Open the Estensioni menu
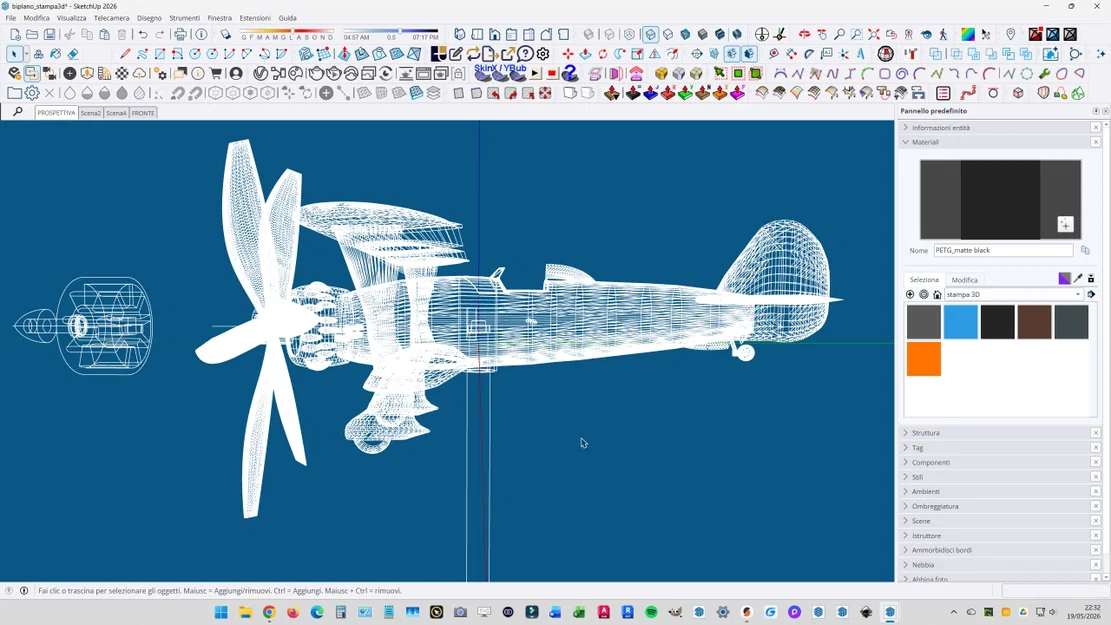Image resolution: width=1111 pixels, height=625 pixels. tap(255, 18)
